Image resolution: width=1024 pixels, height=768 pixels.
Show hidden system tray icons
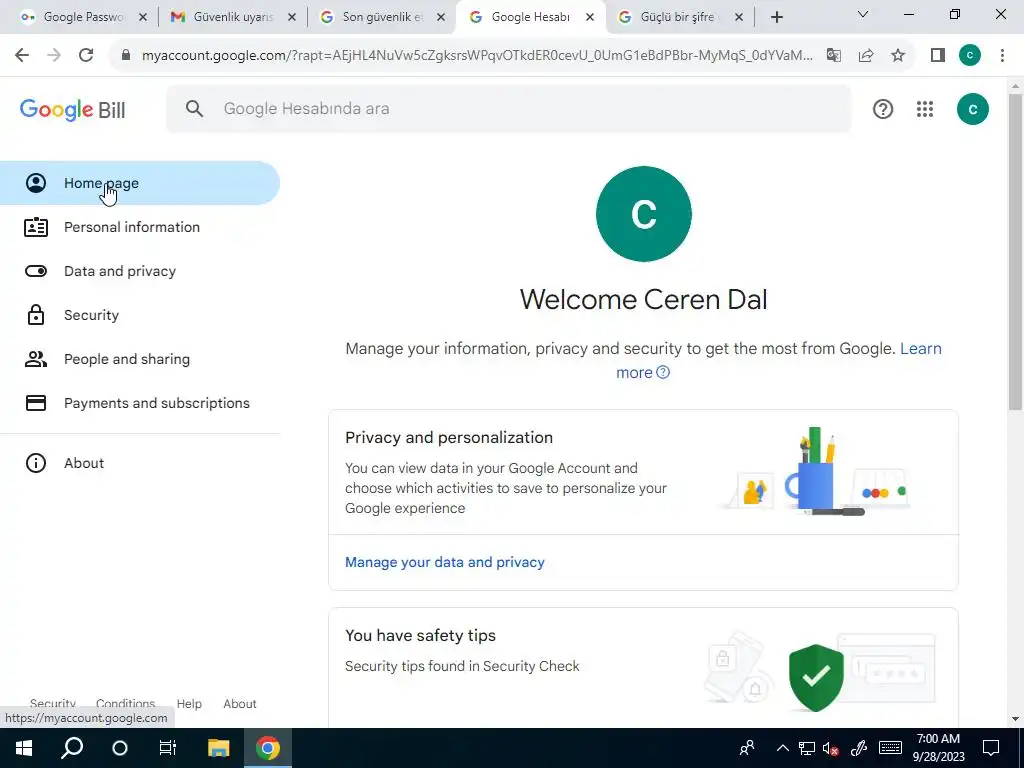point(782,748)
